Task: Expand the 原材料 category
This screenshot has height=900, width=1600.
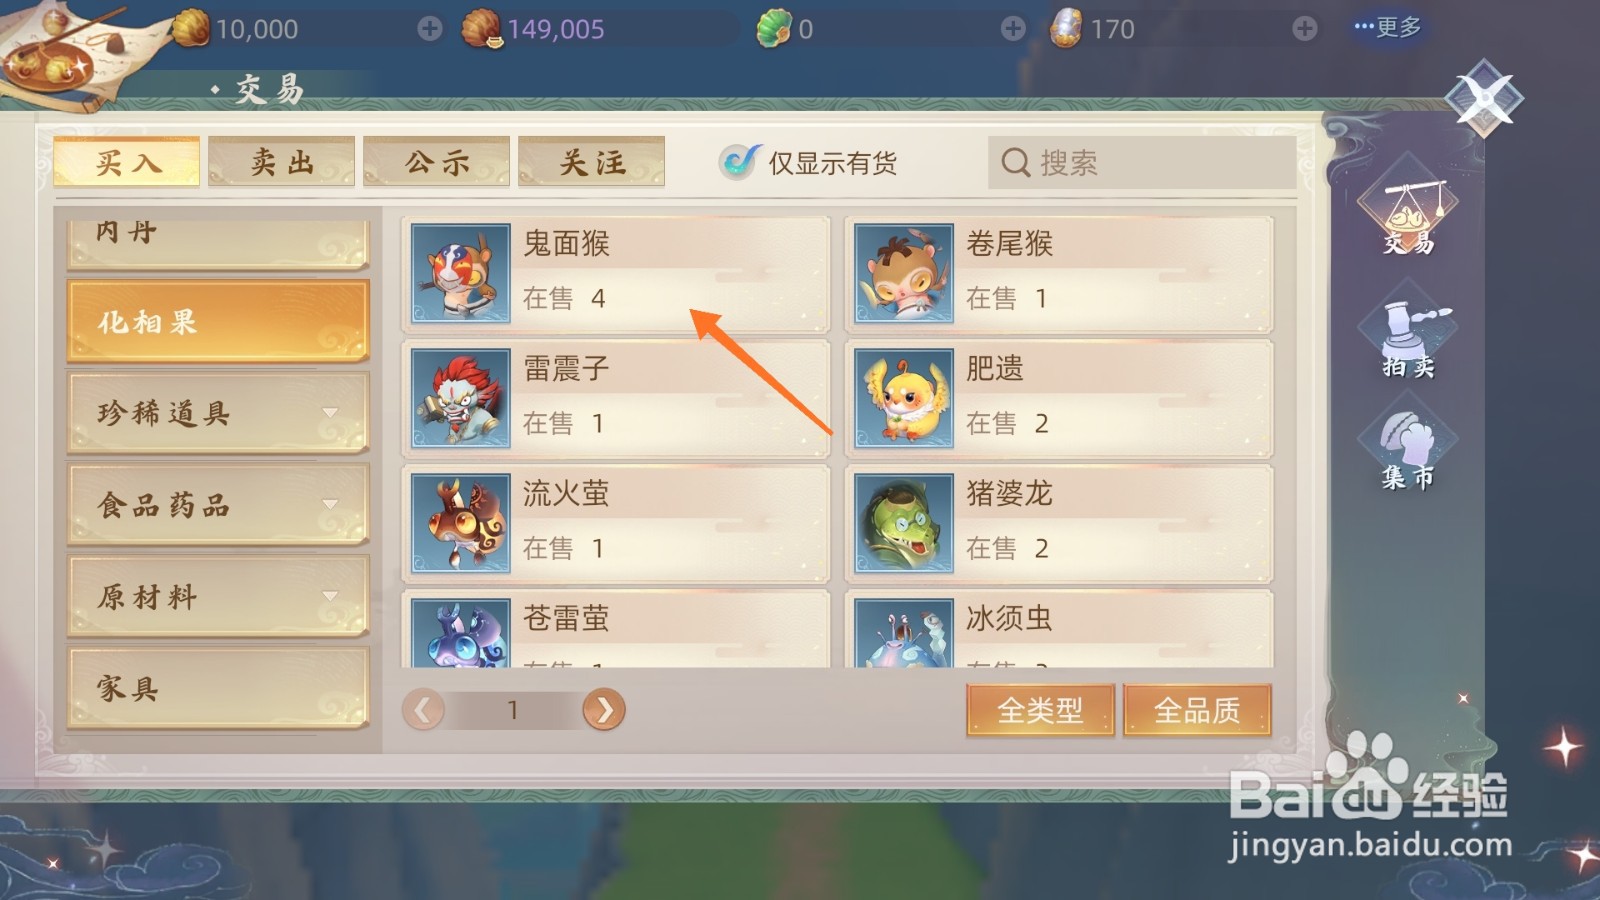Action: (x=218, y=597)
